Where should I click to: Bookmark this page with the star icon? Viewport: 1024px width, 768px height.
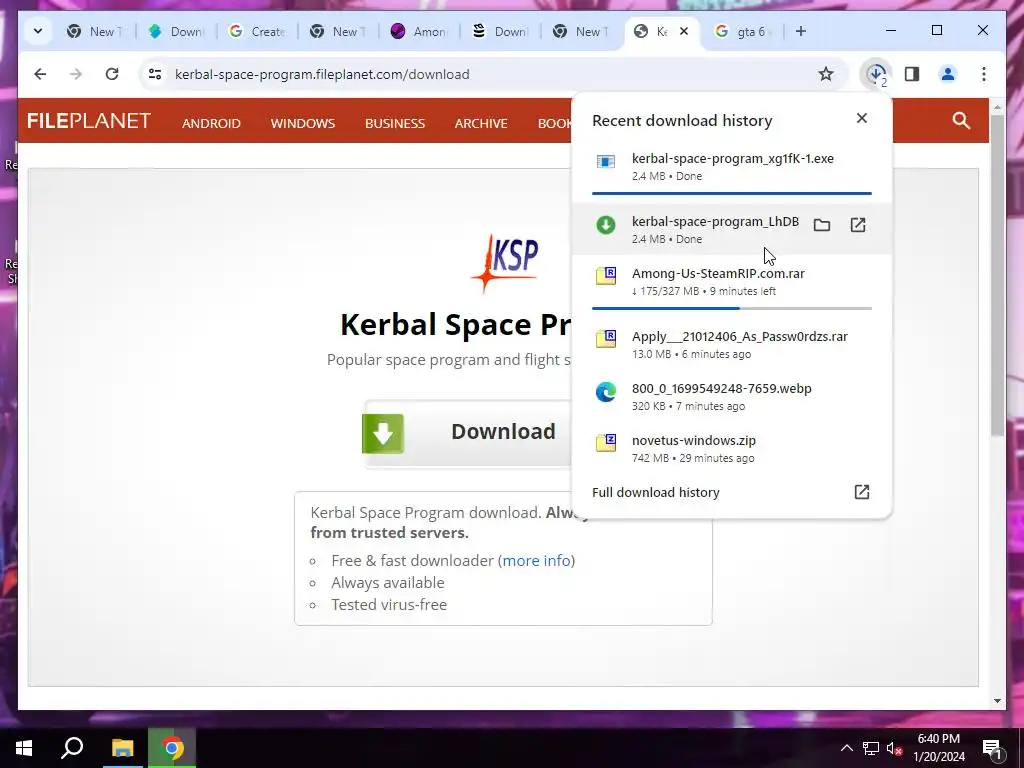[x=825, y=74]
